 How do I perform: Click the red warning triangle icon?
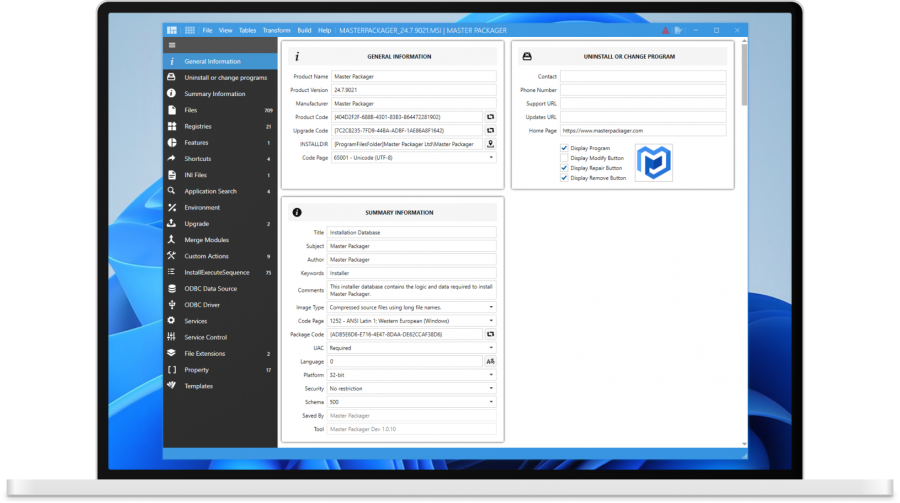tap(665, 30)
